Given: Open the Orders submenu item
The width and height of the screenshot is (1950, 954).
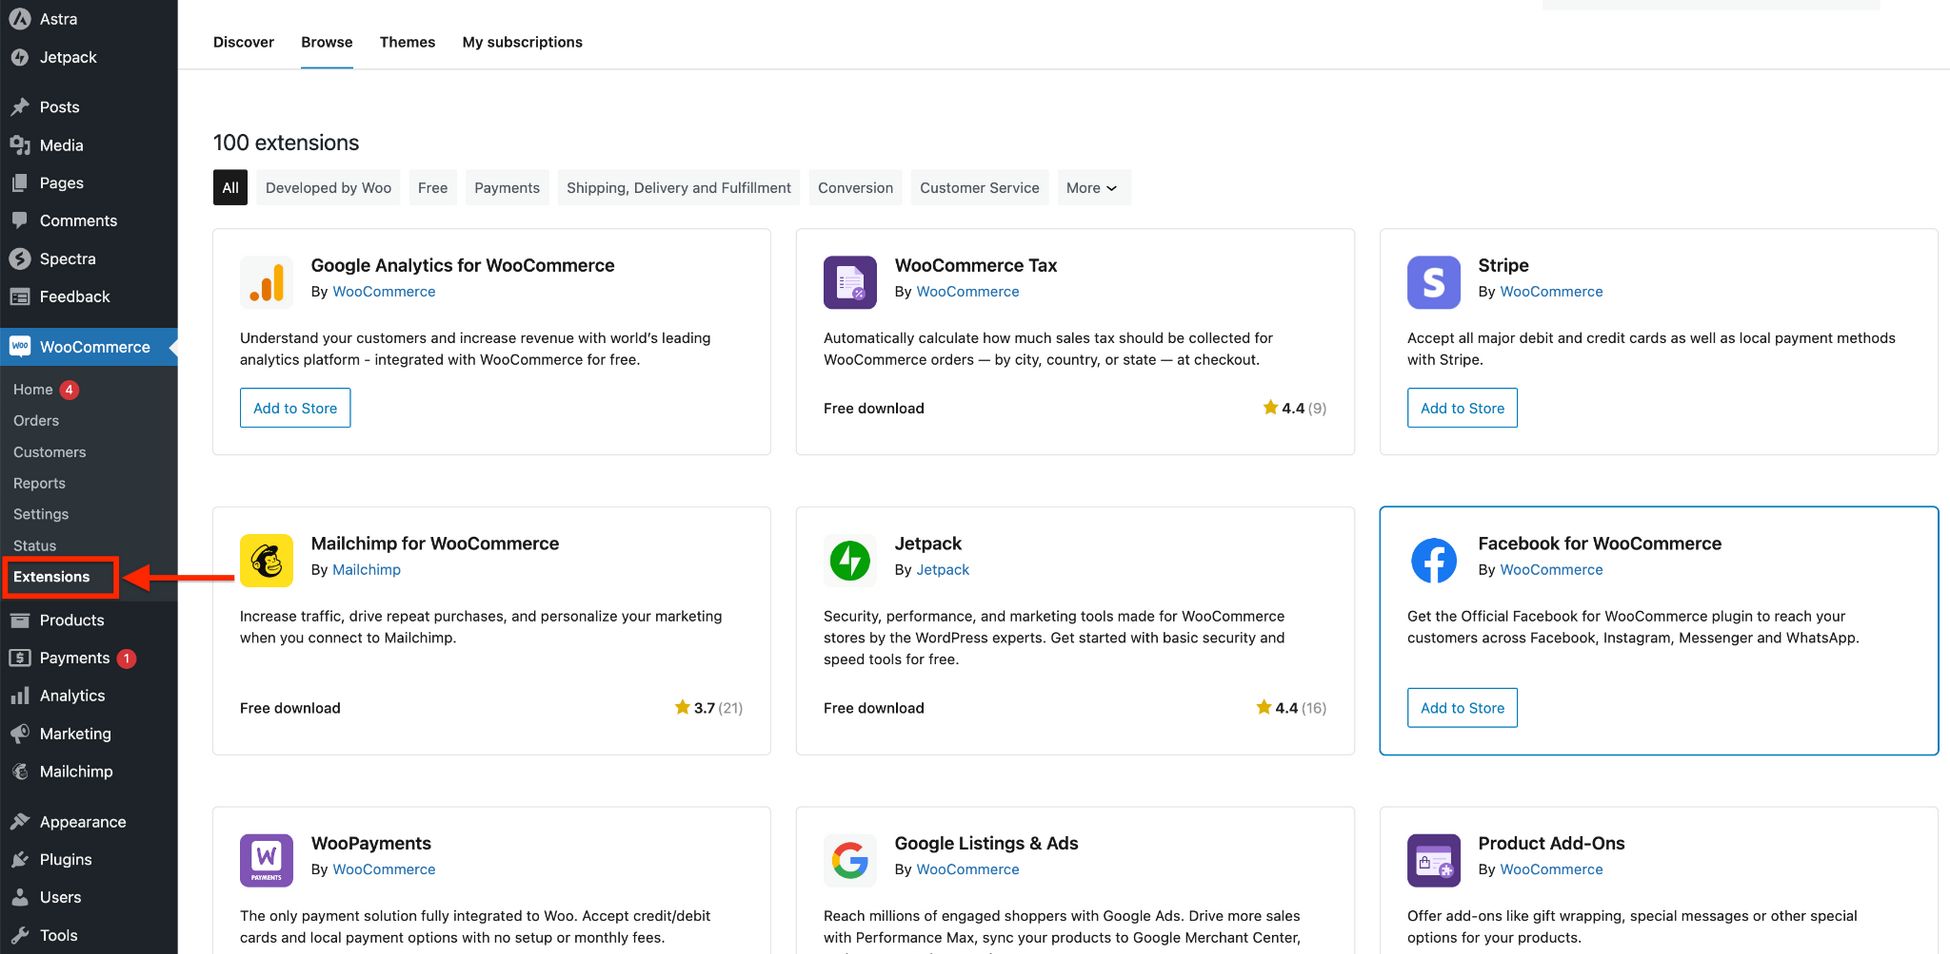Looking at the screenshot, I should click(x=36, y=421).
